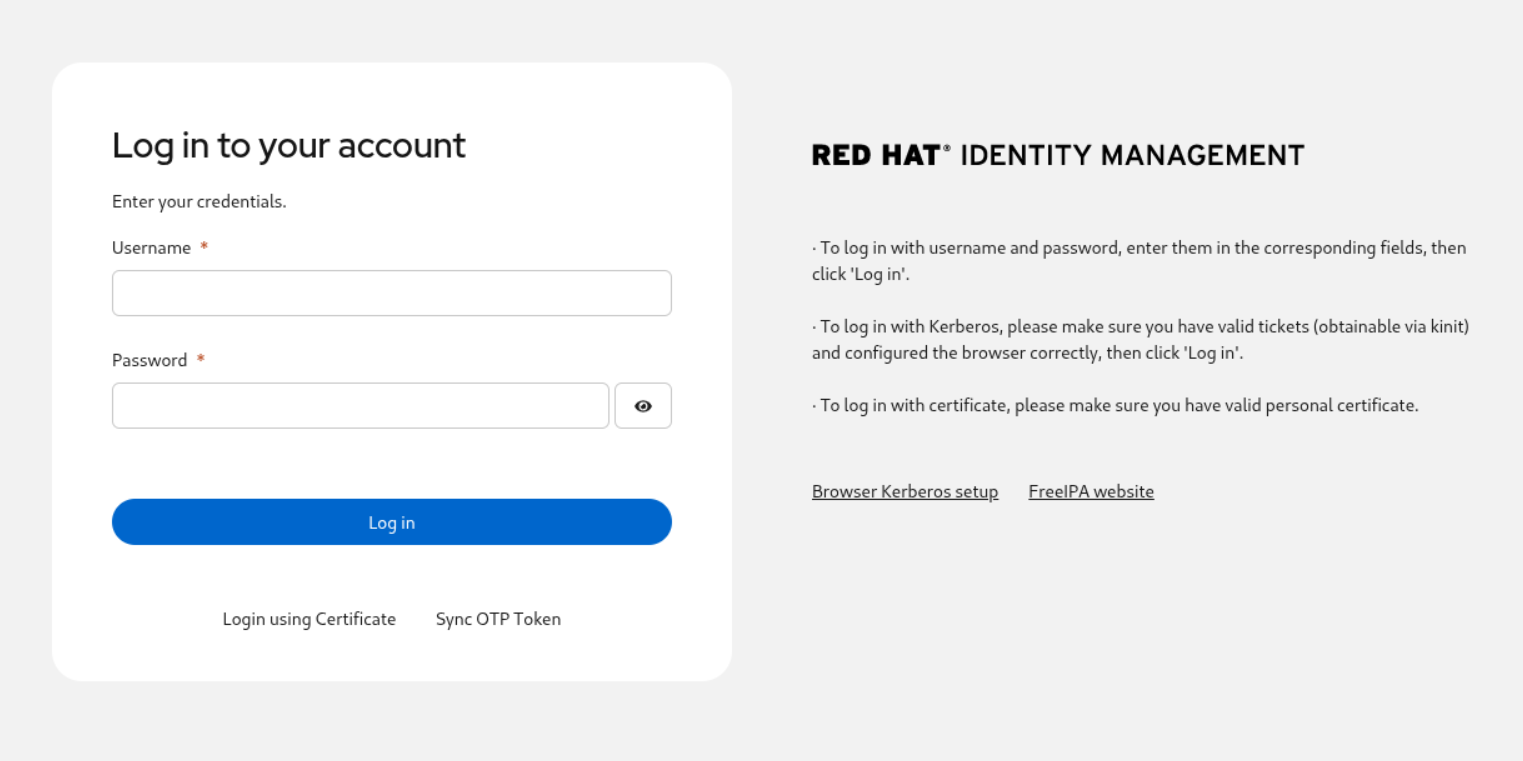1523x761 pixels.
Task: Click the red asterisk beside Password
Action: [200, 360]
